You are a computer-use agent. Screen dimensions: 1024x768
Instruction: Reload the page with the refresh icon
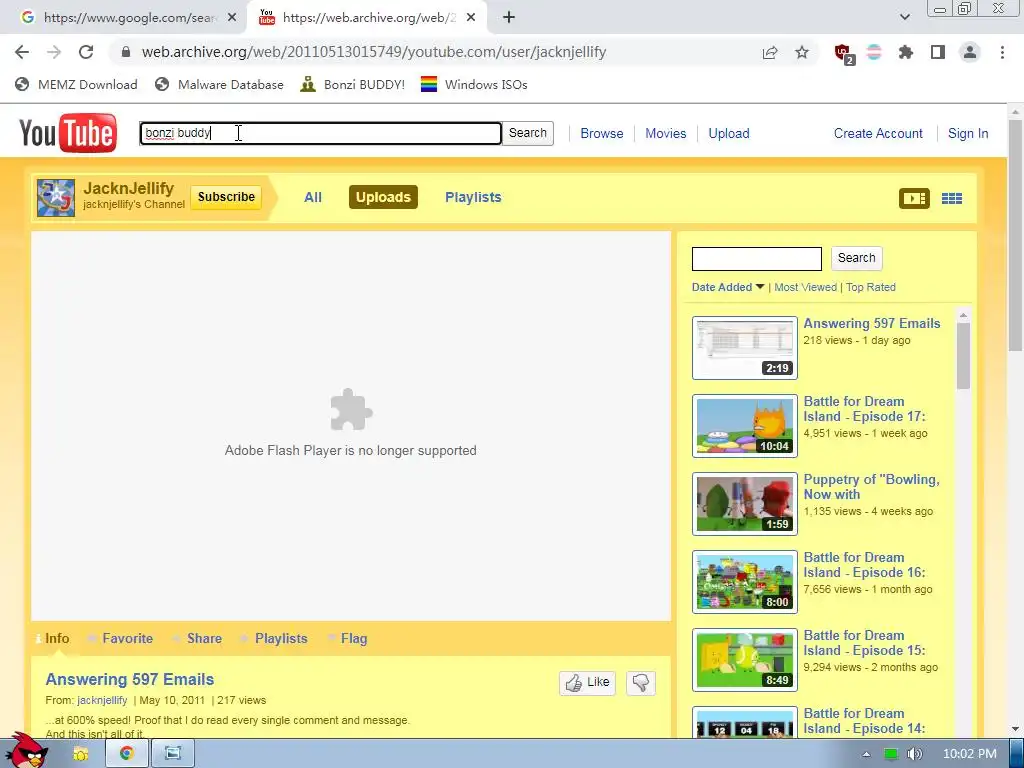(86, 52)
